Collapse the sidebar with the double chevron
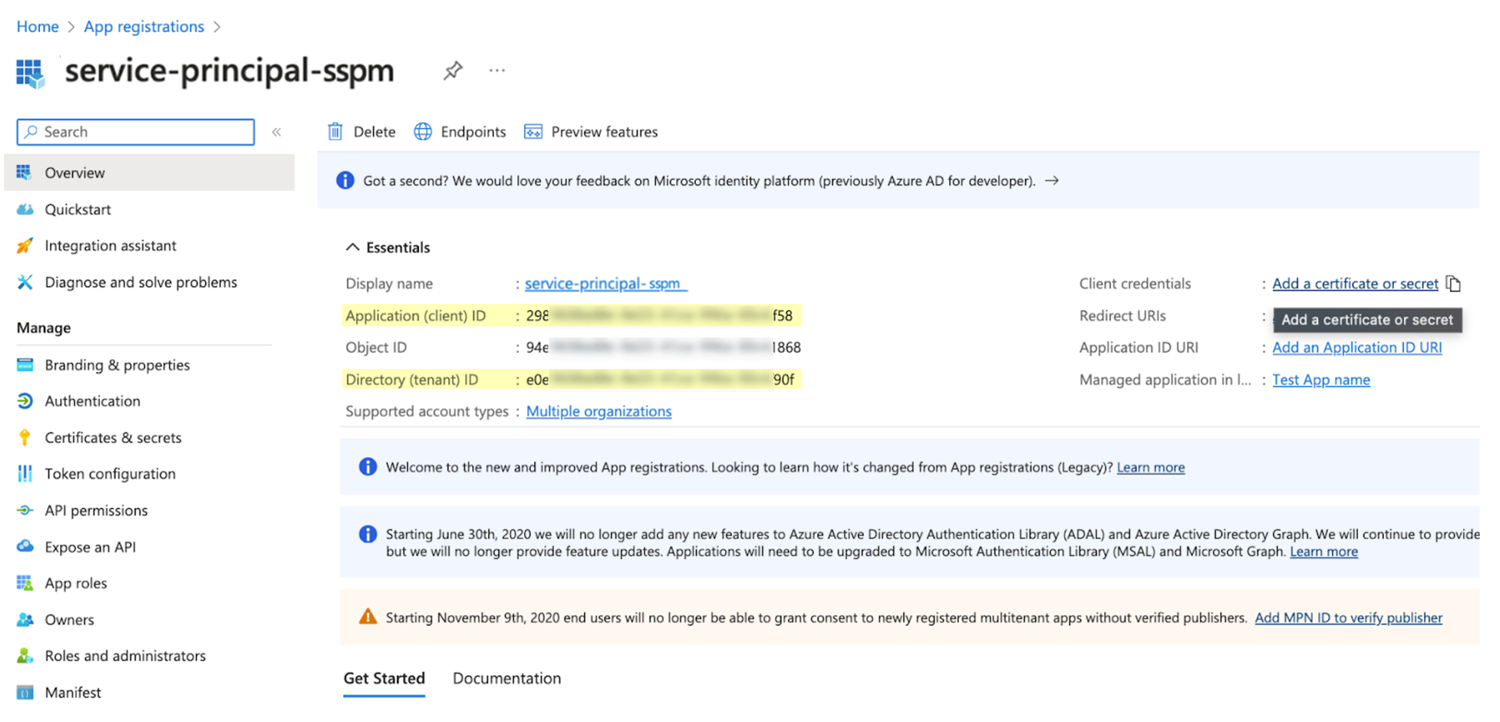This screenshot has height=722, width=1500. pos(277,132)
